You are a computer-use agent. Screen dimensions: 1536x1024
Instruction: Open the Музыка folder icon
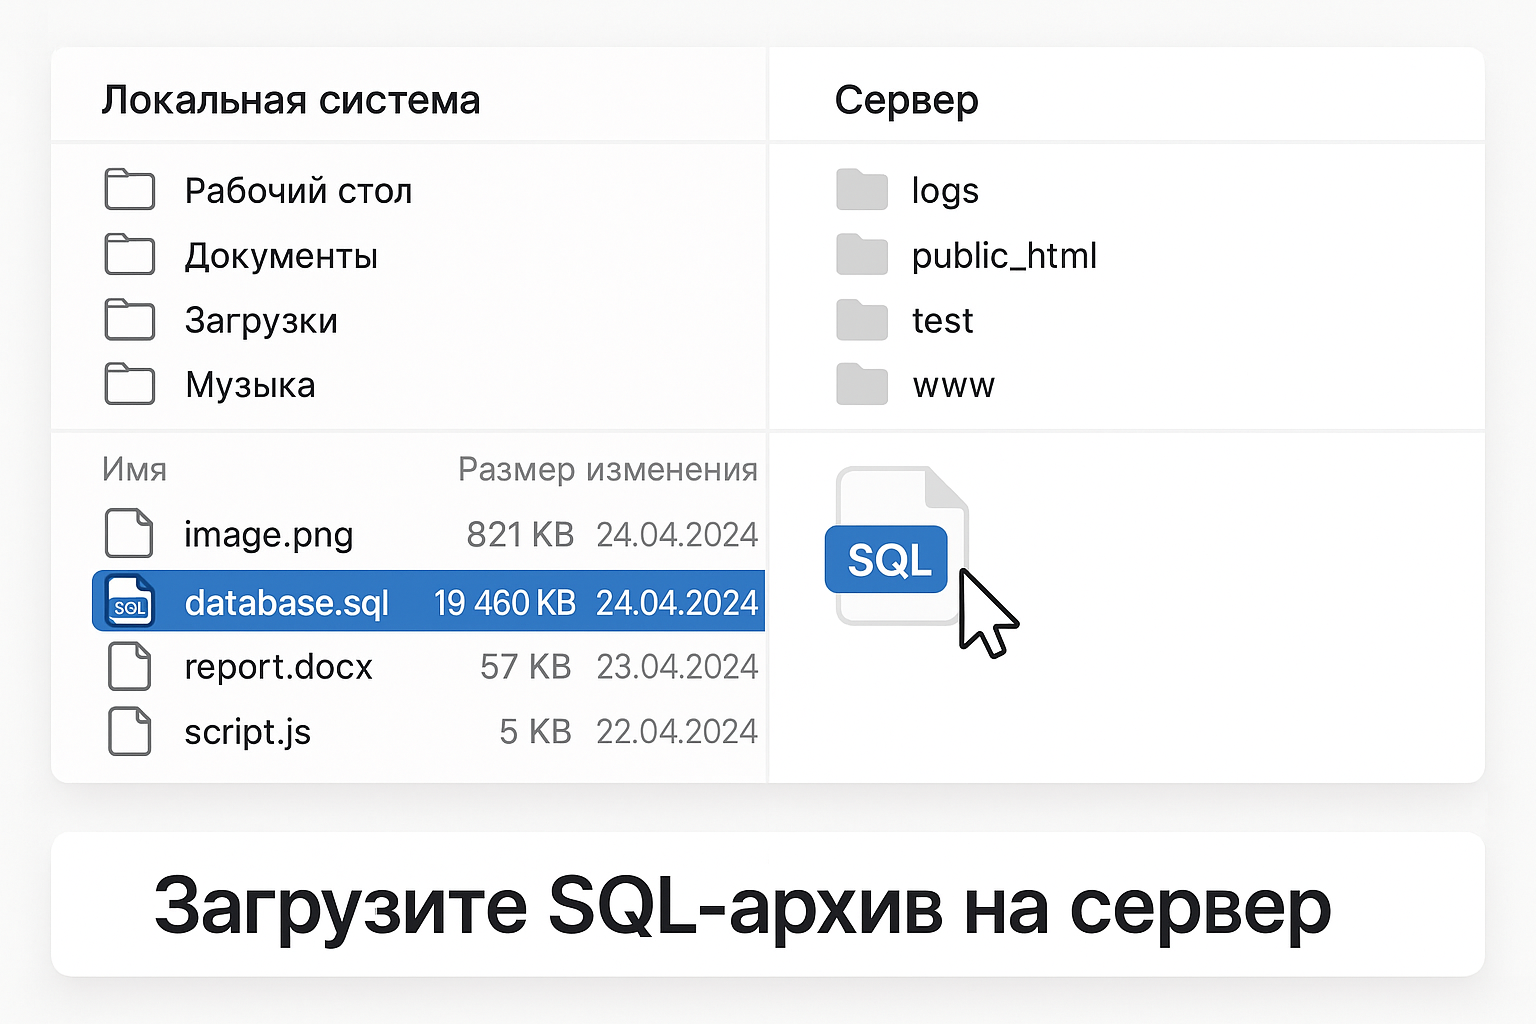[x=129, y=384]
